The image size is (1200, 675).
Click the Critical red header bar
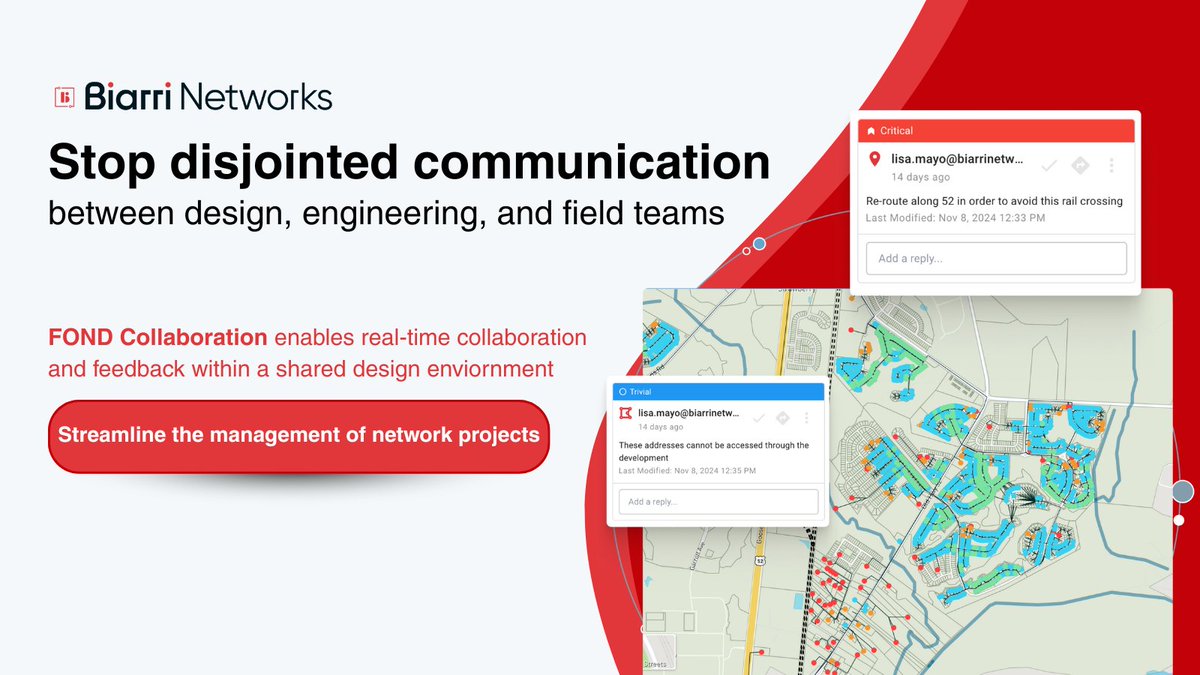[x=997, y=131]
